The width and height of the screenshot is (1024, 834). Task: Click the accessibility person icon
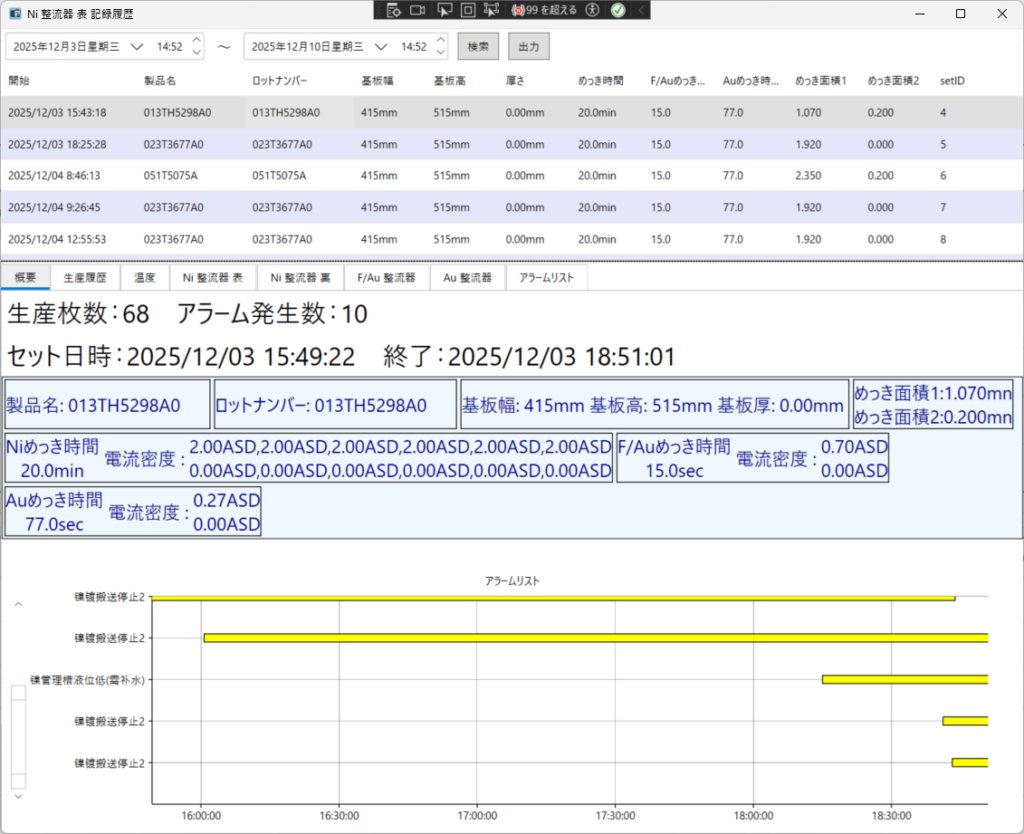pyautogui.click(x=593, y=10)
